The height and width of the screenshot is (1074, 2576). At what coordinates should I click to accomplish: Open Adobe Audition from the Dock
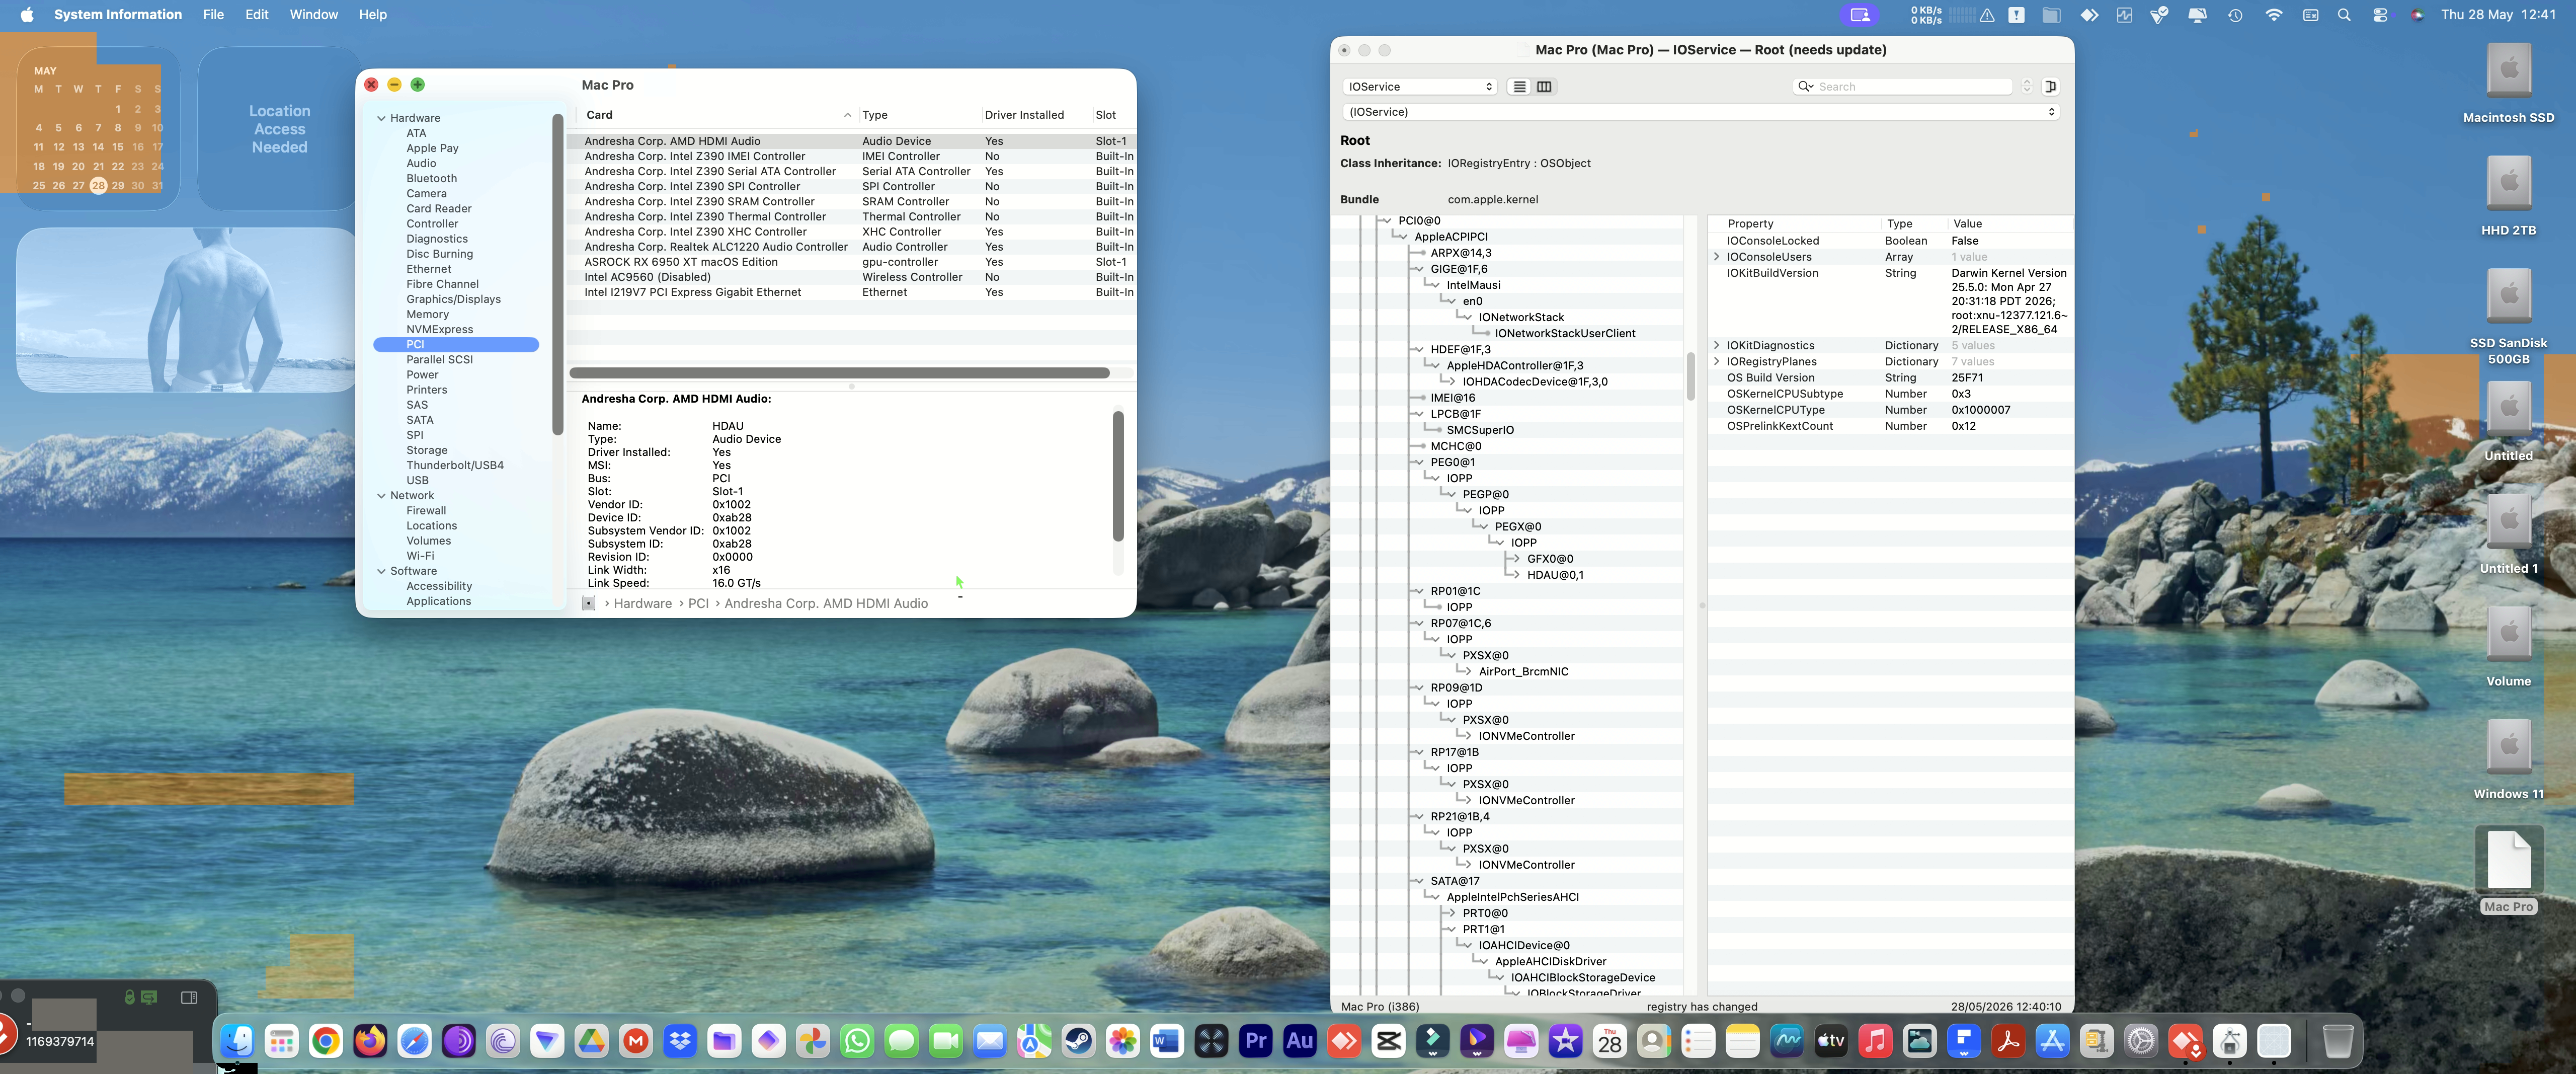point(1299,1042)
